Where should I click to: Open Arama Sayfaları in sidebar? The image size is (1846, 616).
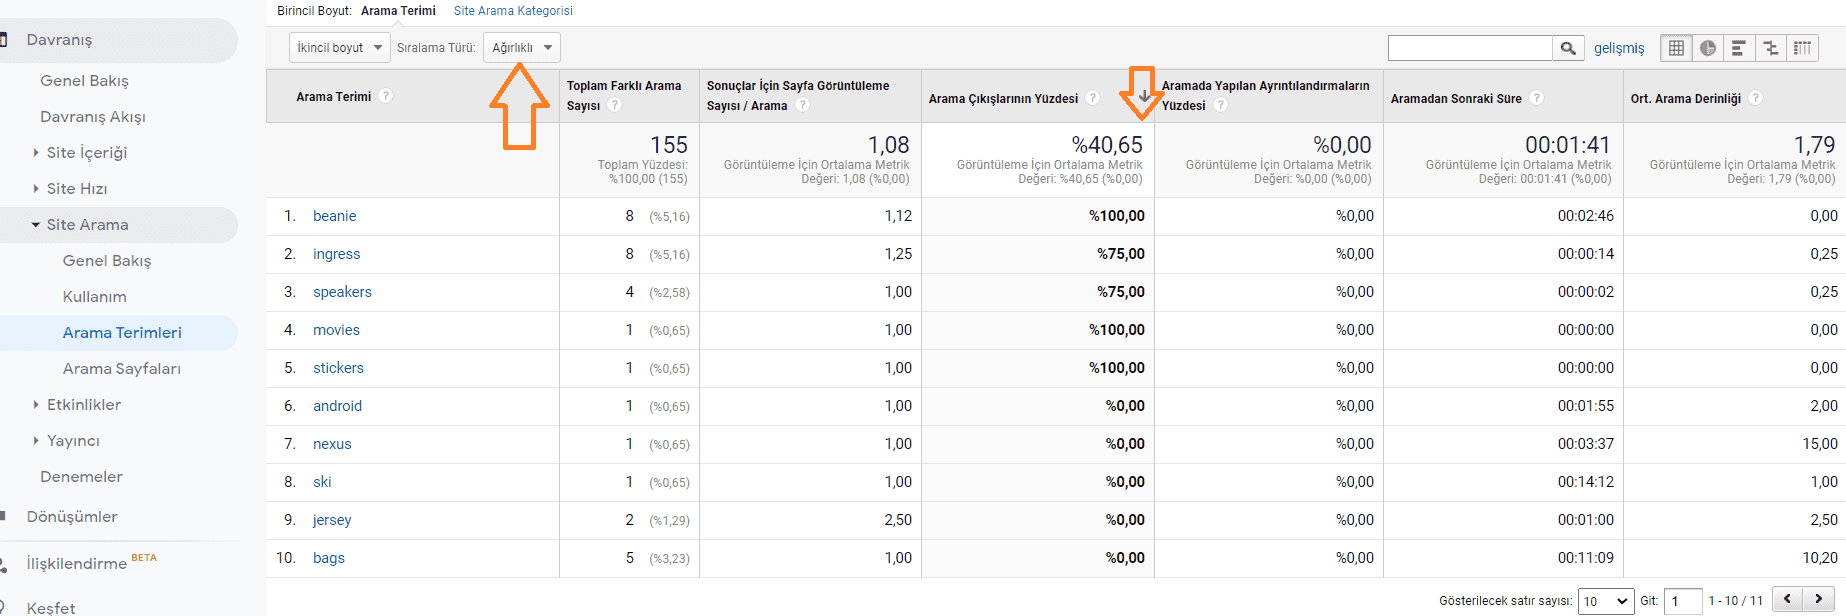tap(121, 368)
